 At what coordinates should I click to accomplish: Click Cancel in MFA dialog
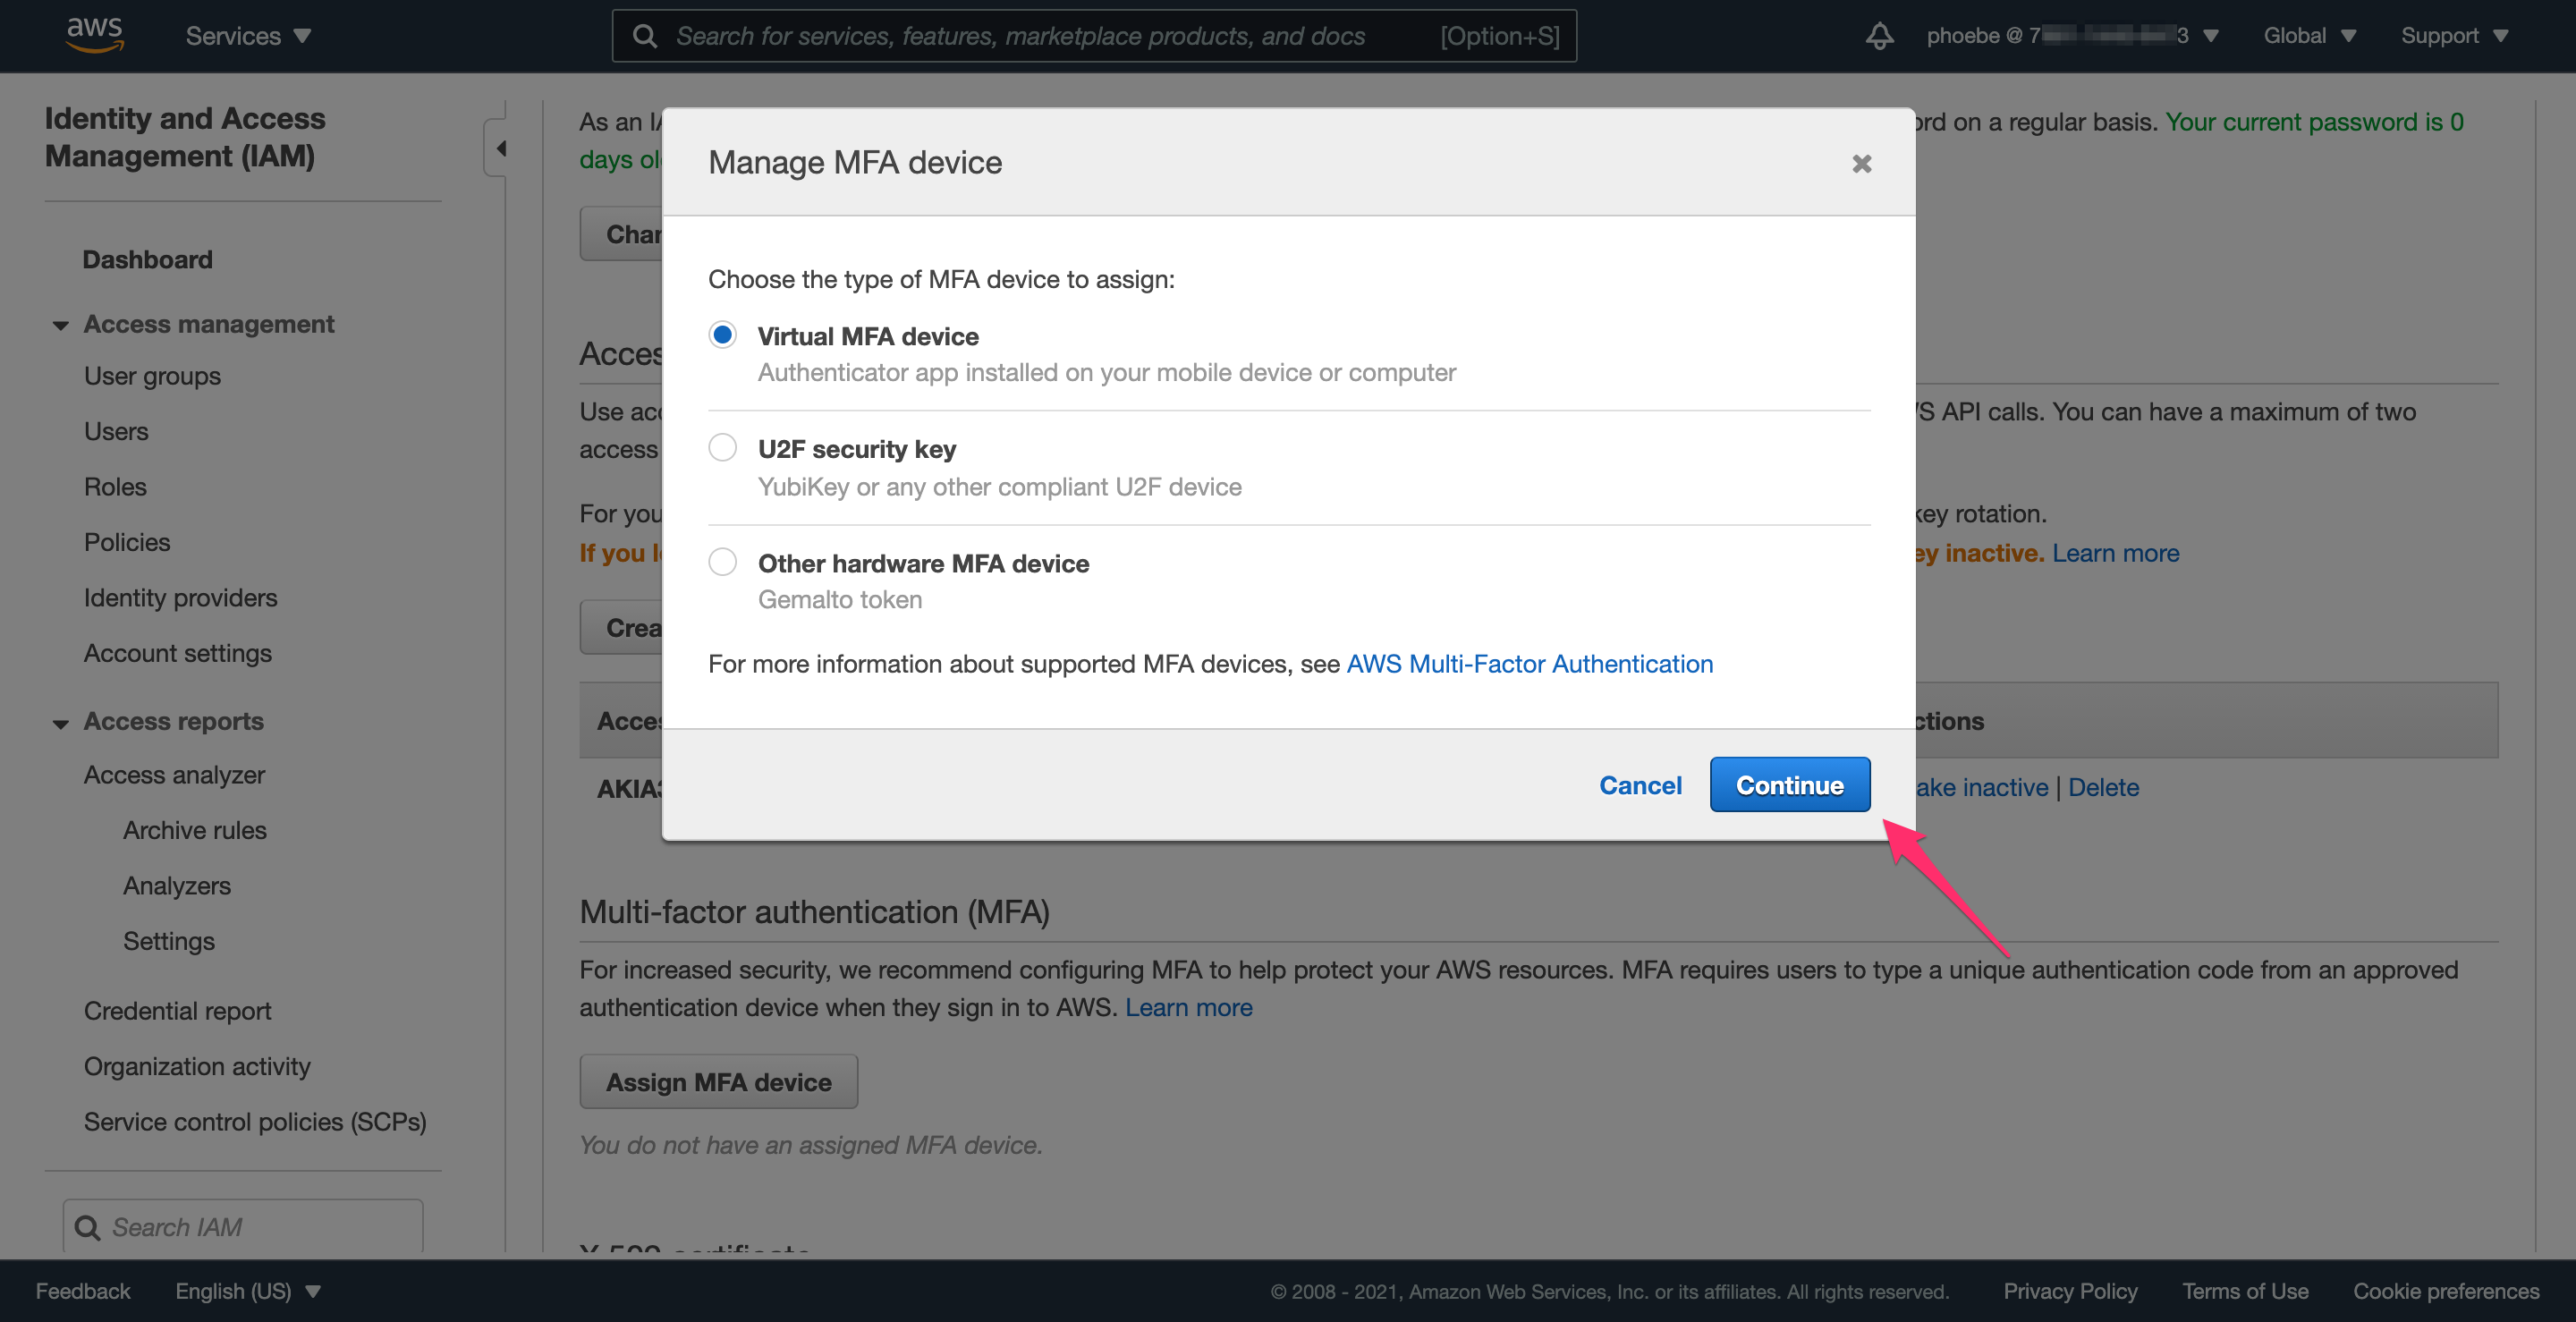click(1640, 785)
